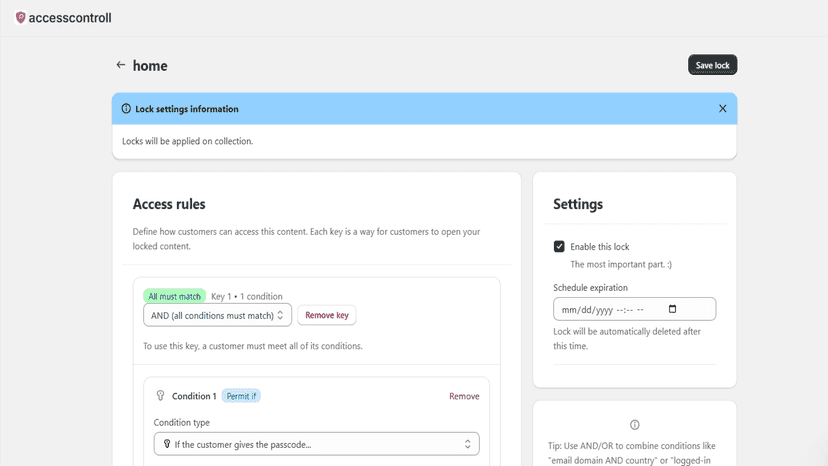Click the 'Condition 1' label
828x466 pixels.
pos(194,396)
